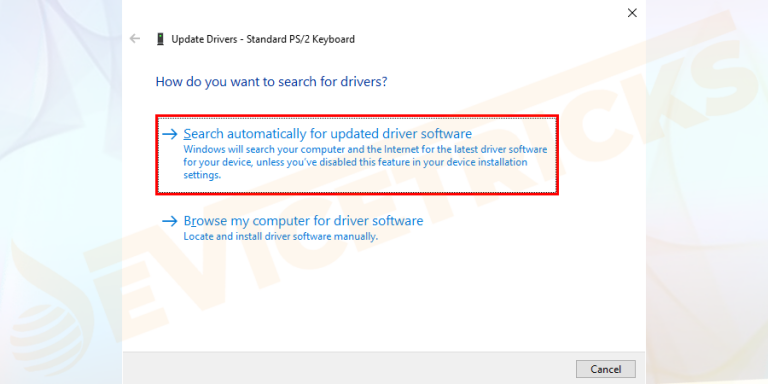This screenshot has height=384, width=768.
Task: Click the back arrow in the dialog header
Action: pos(134,39)
